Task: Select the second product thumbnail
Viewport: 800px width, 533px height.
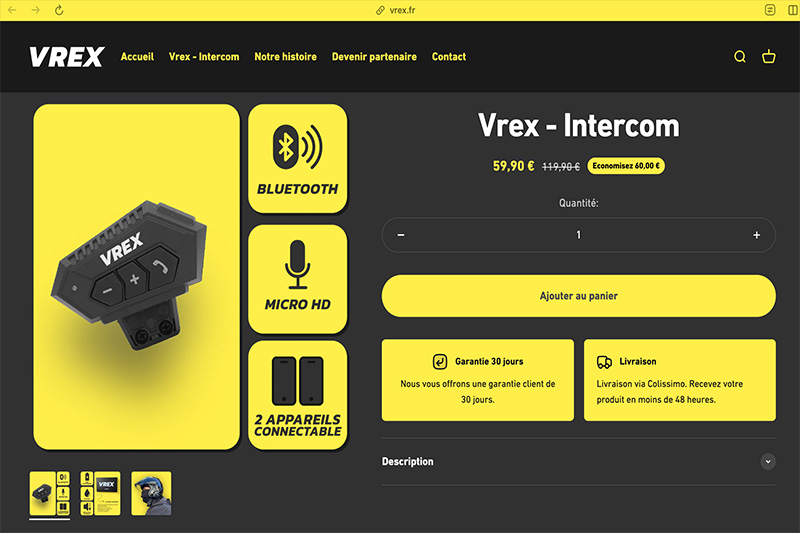Action: 101,493
